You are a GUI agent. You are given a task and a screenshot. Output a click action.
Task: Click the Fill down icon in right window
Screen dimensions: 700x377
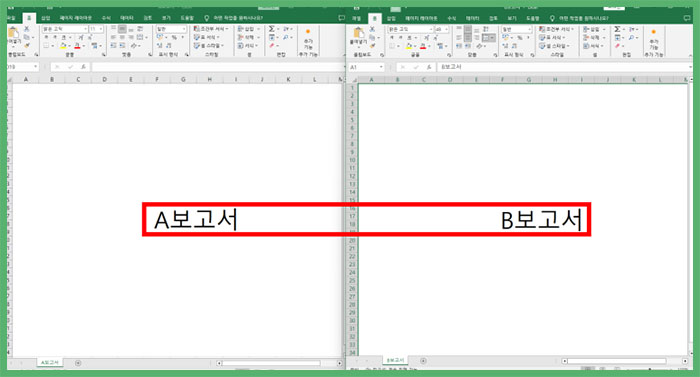click(617, 38)
